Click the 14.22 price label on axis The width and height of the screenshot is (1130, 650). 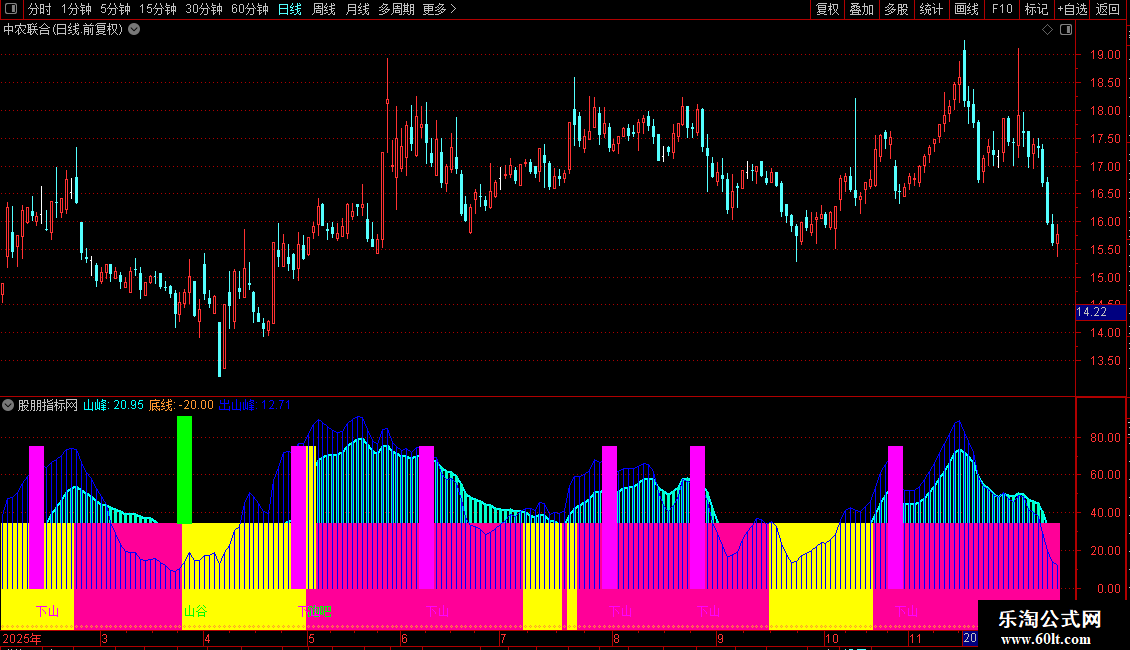click(1100, 312)
